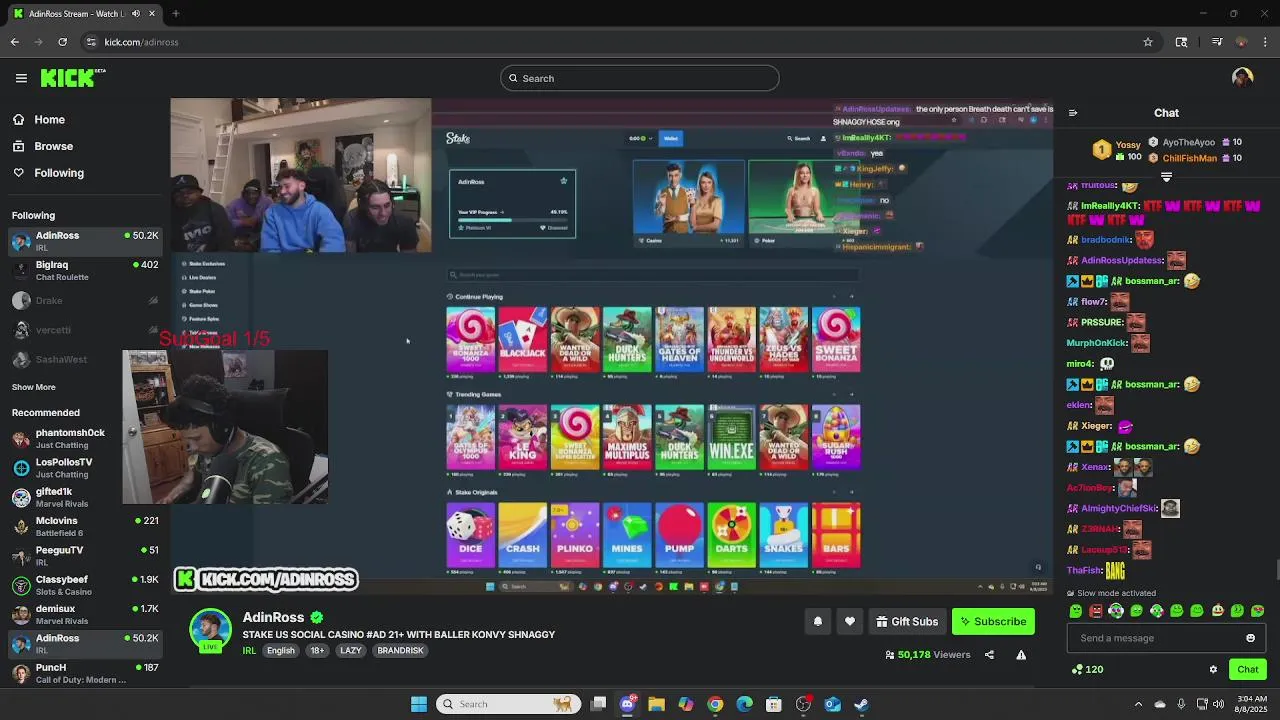1280x720 pixels.
Task: Open Microsoft Edge from taskbar
Action: tap(744, 704)
